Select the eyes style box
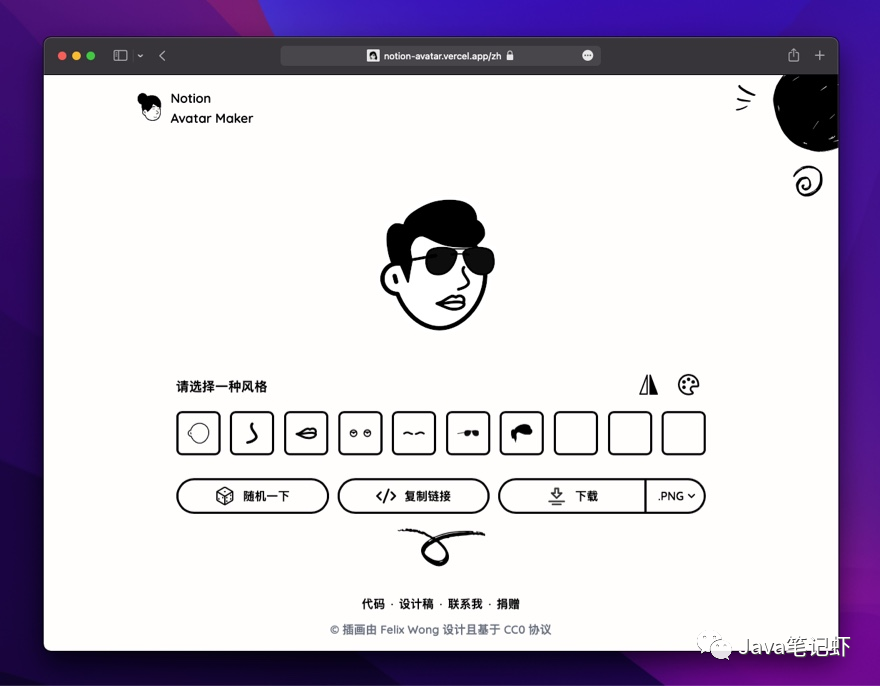Screen dimensions: 880x686 coord(360,433)
